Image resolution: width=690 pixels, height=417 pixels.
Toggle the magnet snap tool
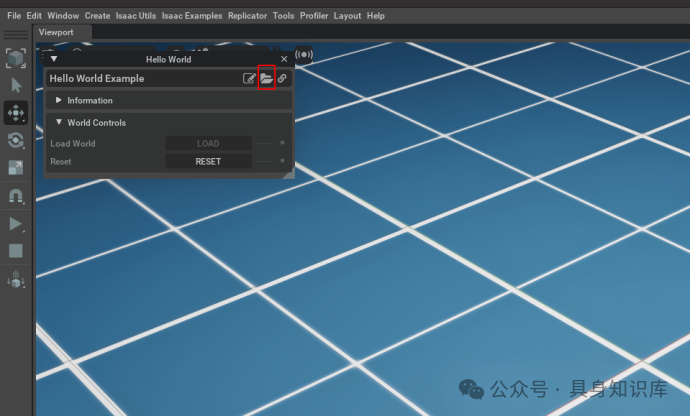point(16,196)
